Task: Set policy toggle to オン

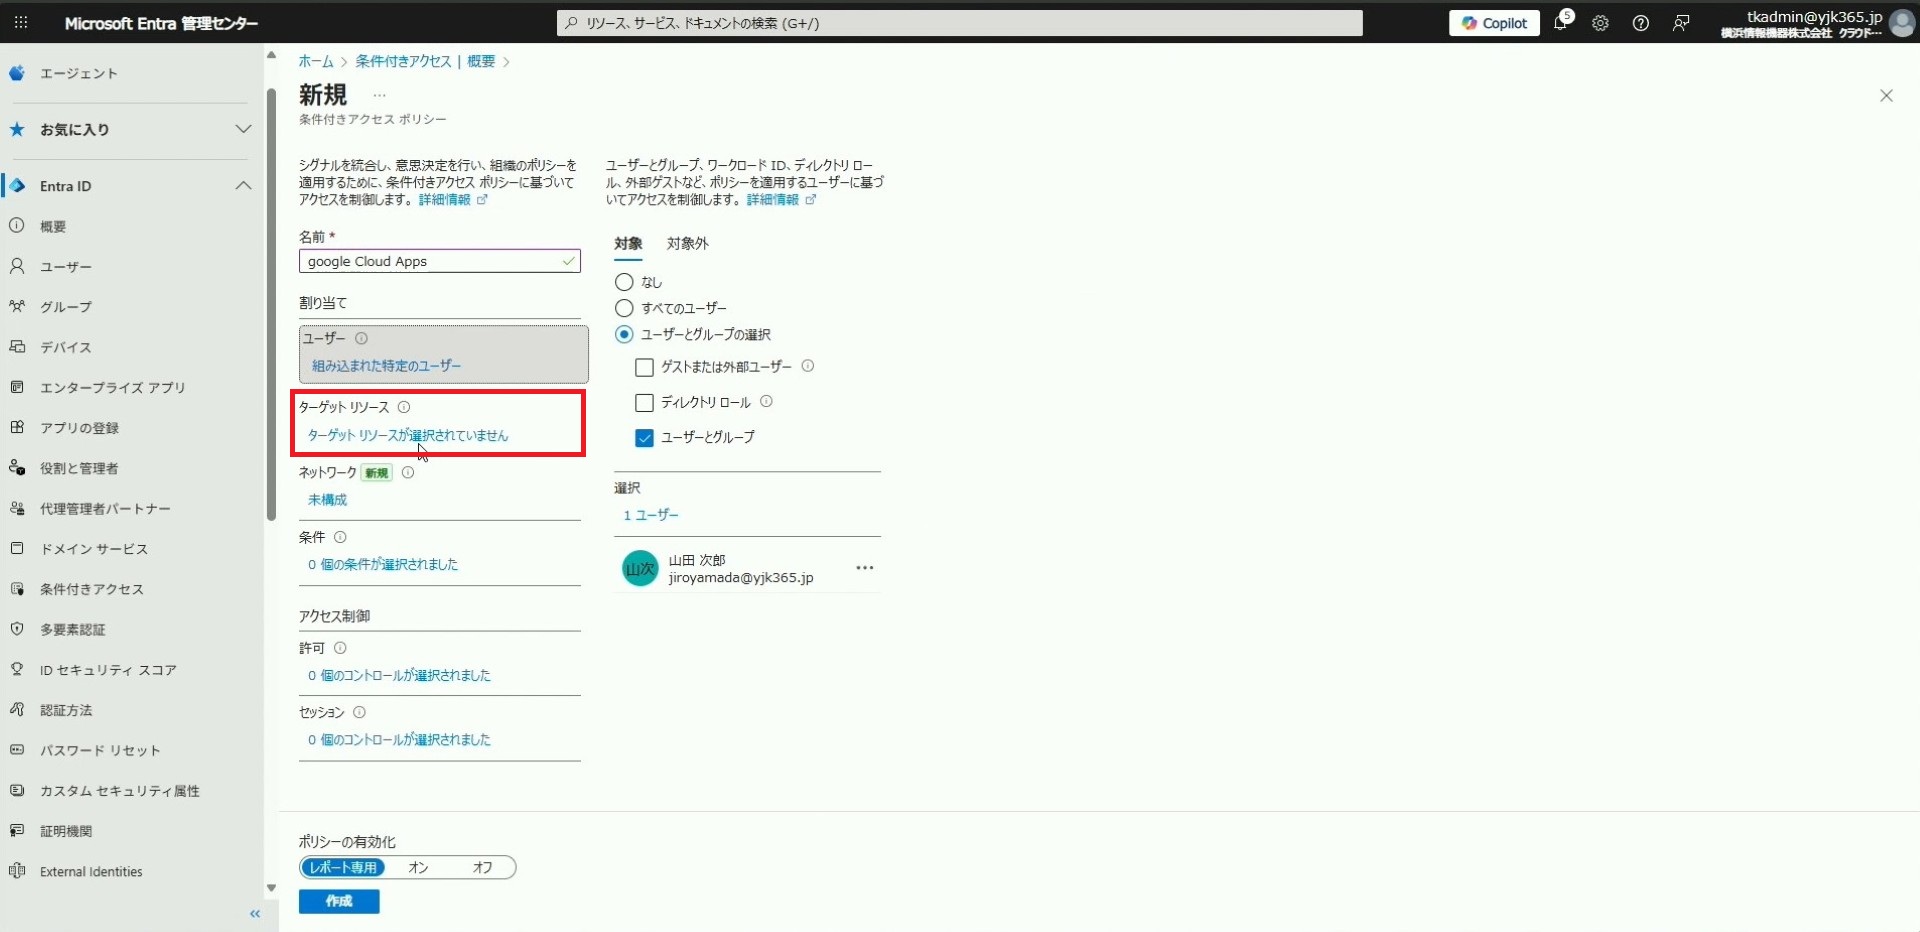Action: (x=418, y=867)
